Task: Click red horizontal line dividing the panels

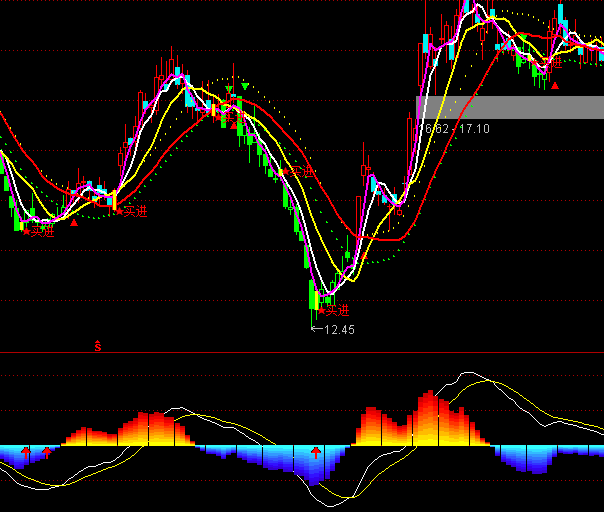Action: pyautogui.click(x=300, y=353)
